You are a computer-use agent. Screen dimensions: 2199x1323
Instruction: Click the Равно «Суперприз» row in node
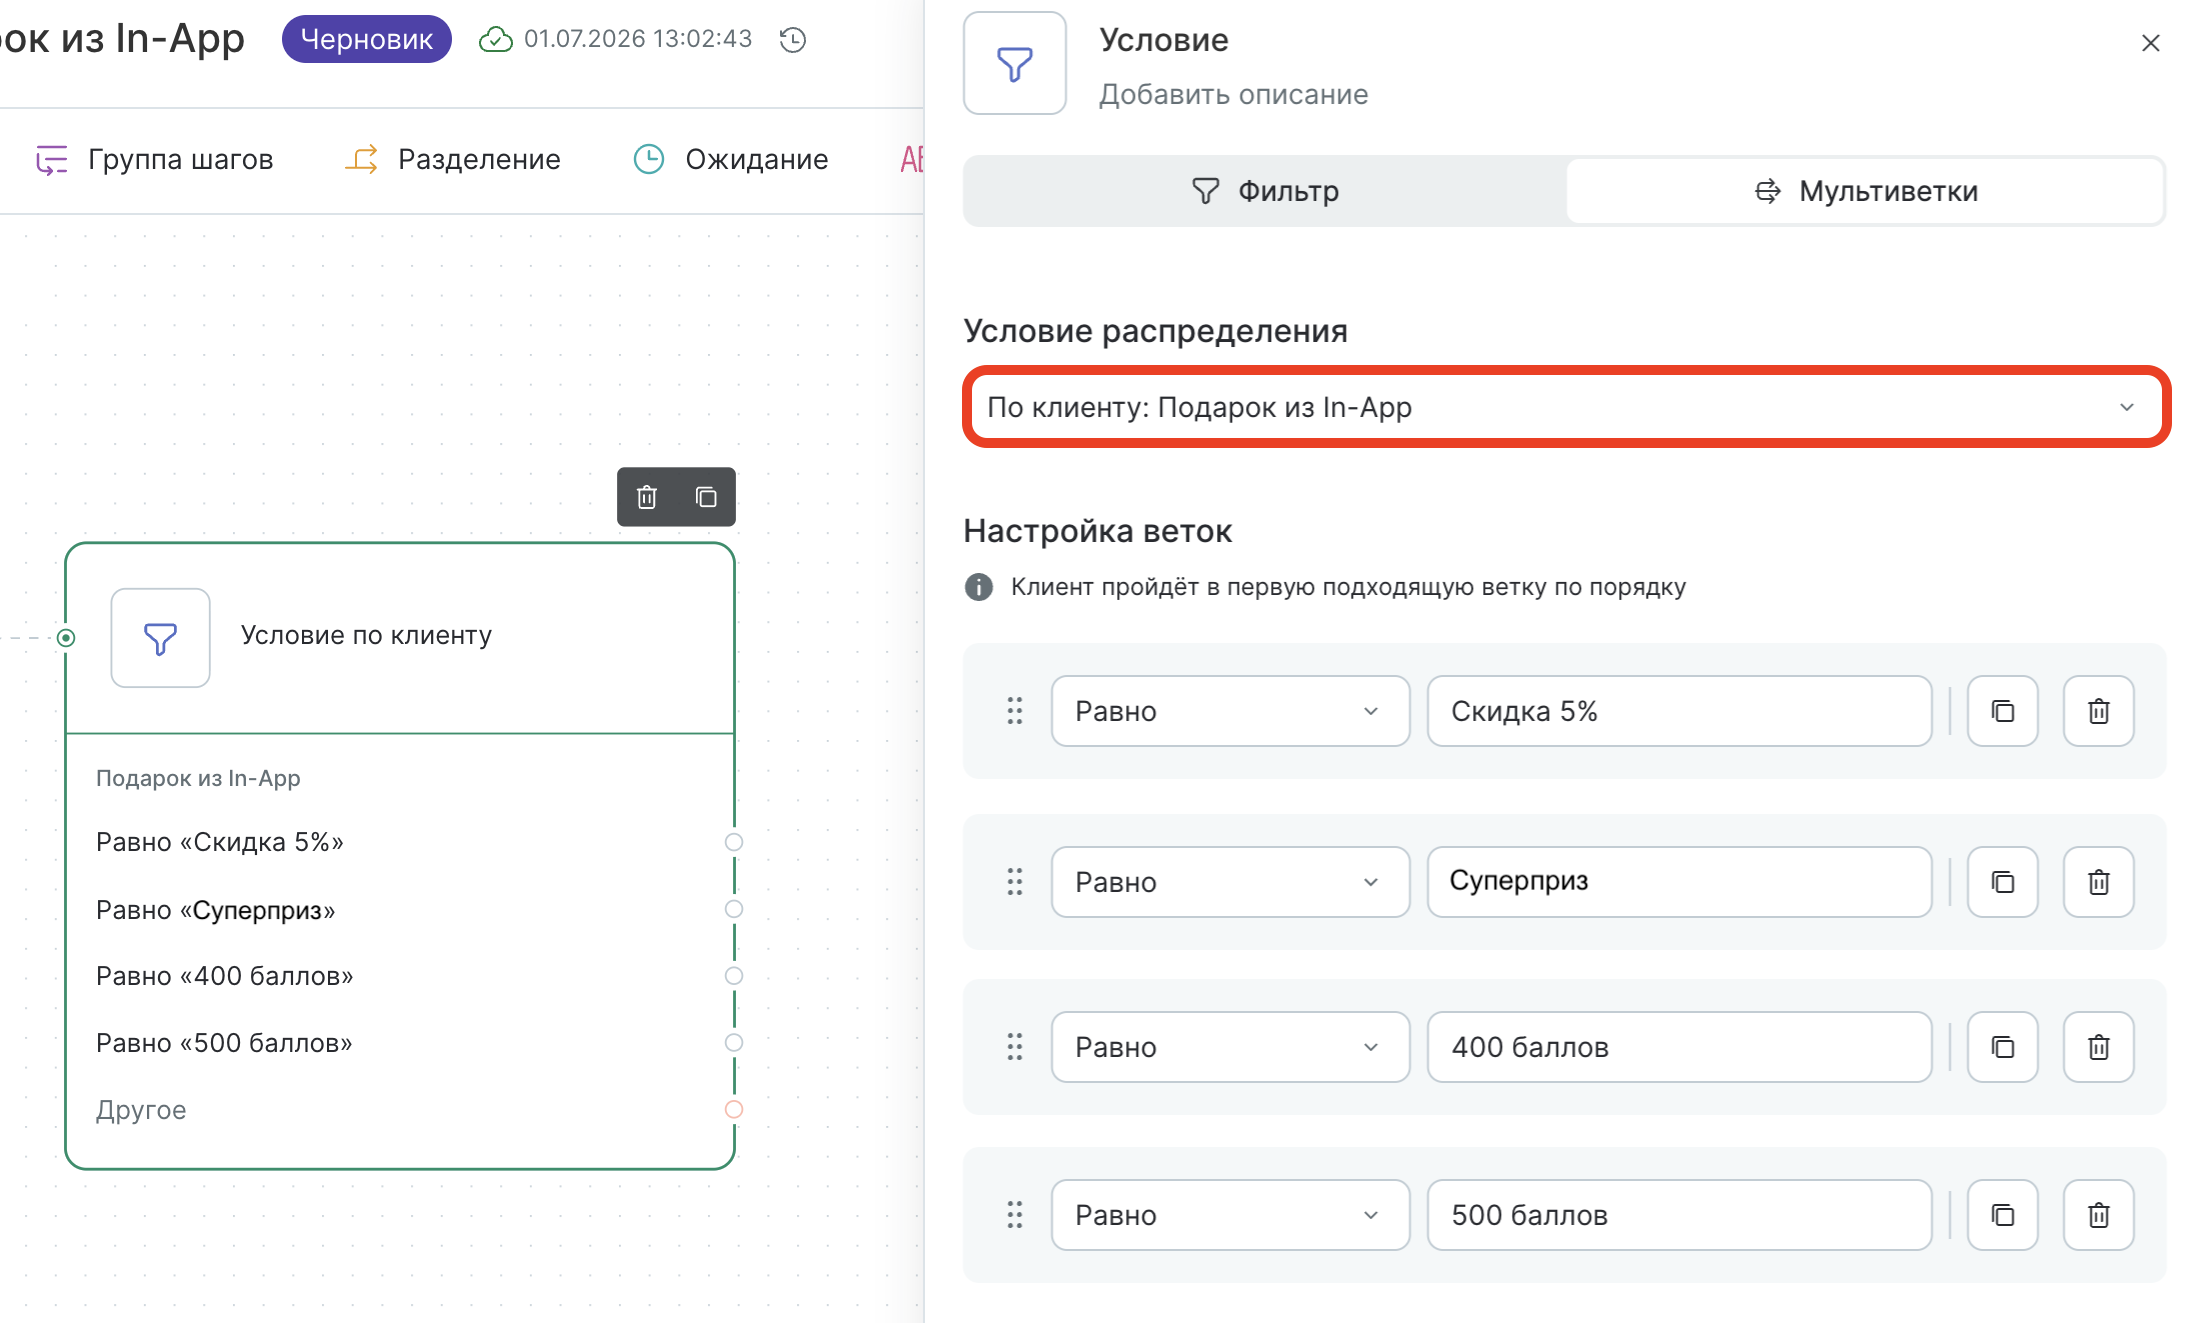(215, 910)
